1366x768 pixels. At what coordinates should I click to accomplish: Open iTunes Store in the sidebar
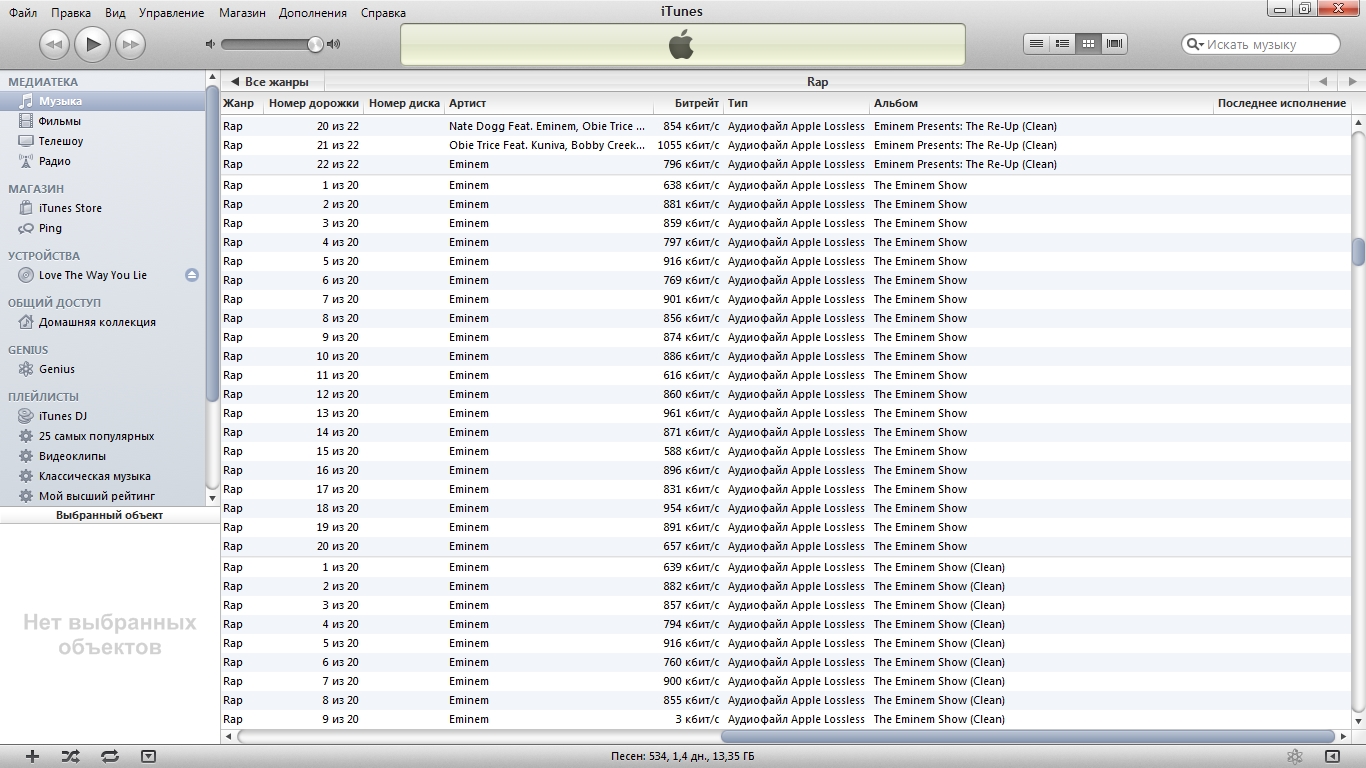point(70,208)
